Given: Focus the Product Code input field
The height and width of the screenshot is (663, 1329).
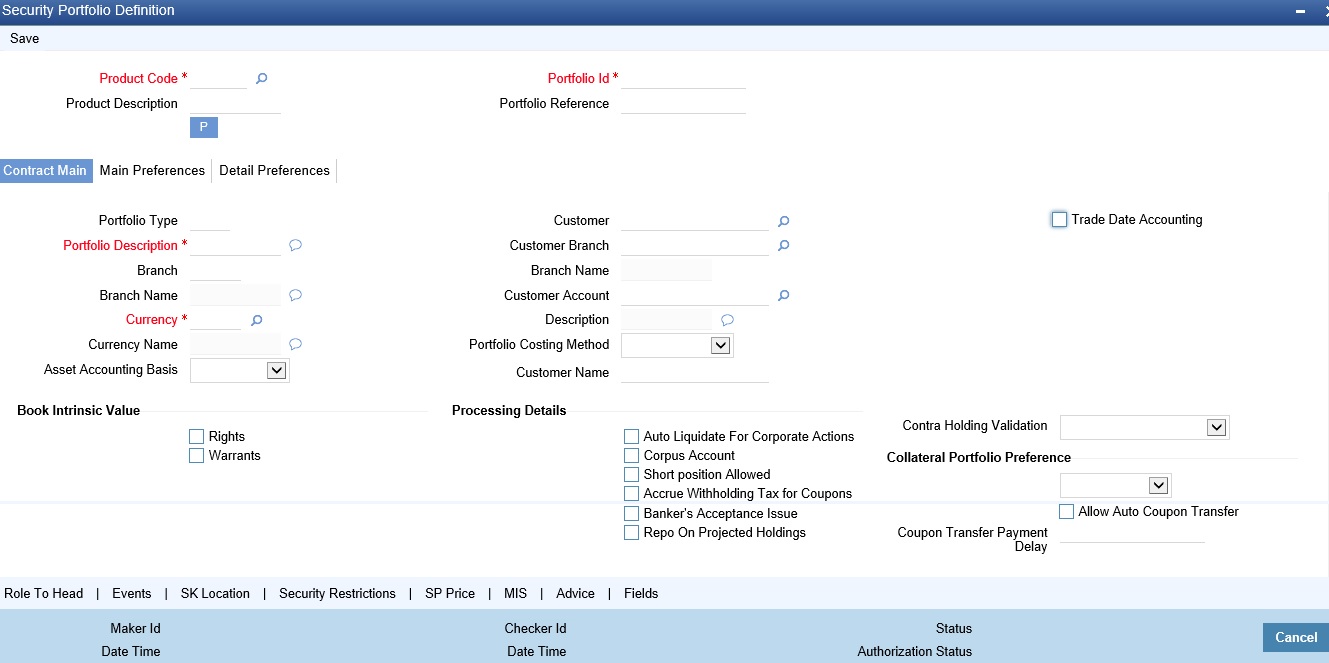Looking at the screenshot, I should 218,79.
